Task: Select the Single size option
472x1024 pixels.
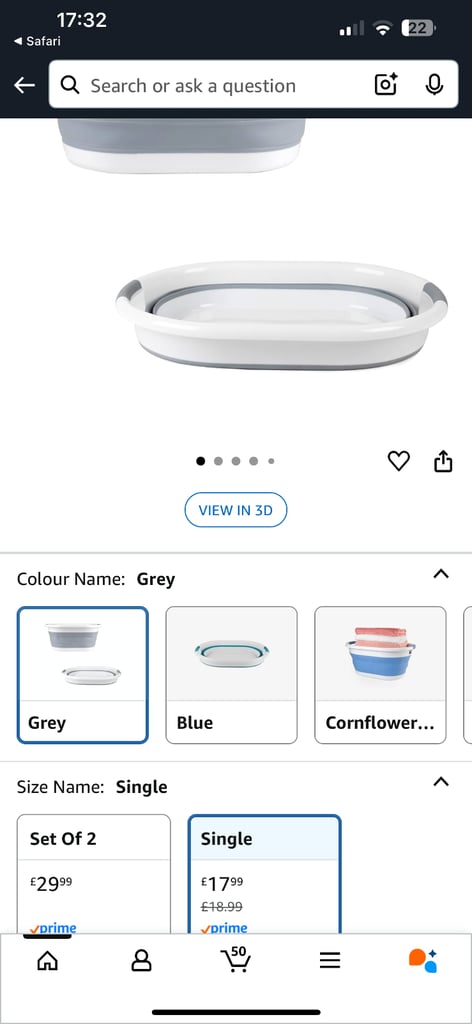Action: [x=264, y=874]
